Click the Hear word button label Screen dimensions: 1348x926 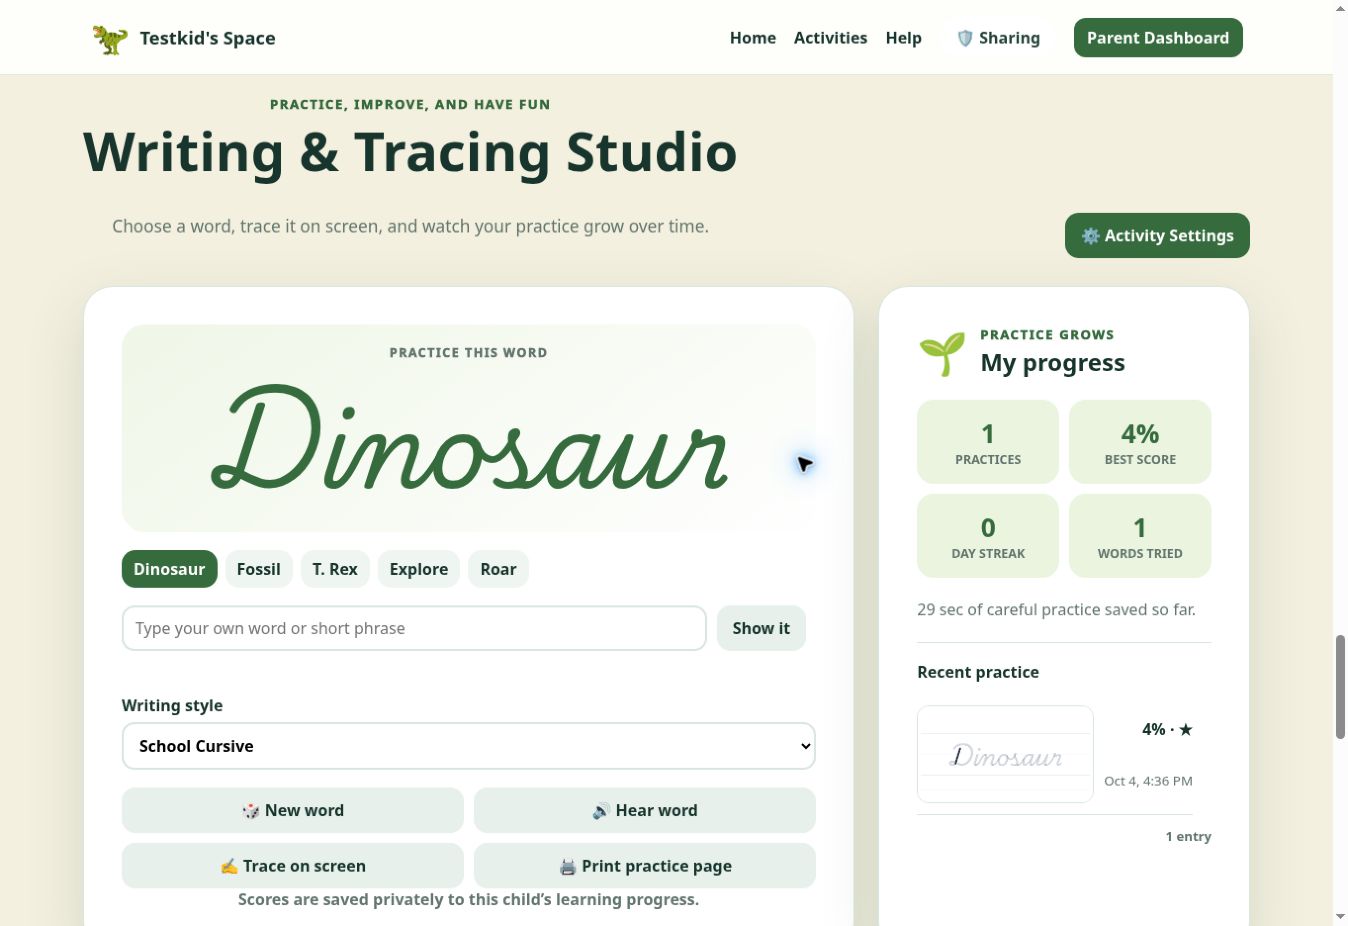click(x=657, y=811)
